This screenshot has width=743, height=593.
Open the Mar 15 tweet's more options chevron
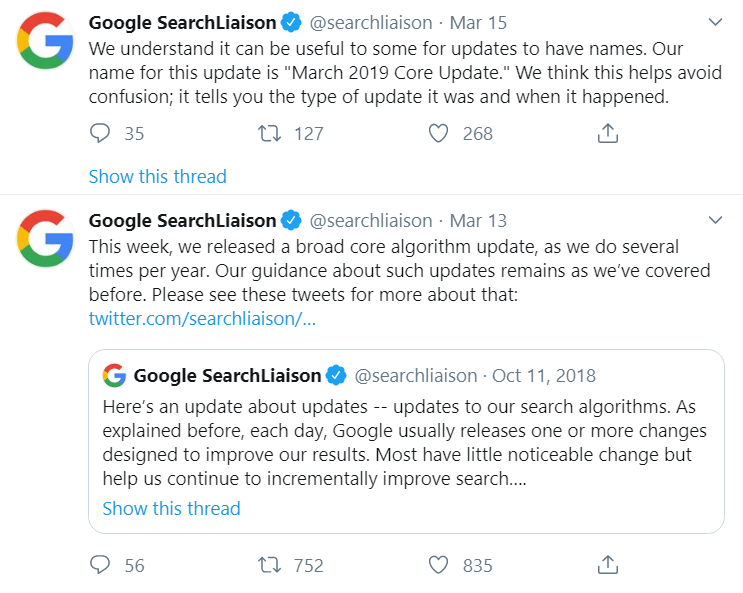pos(715,22)
